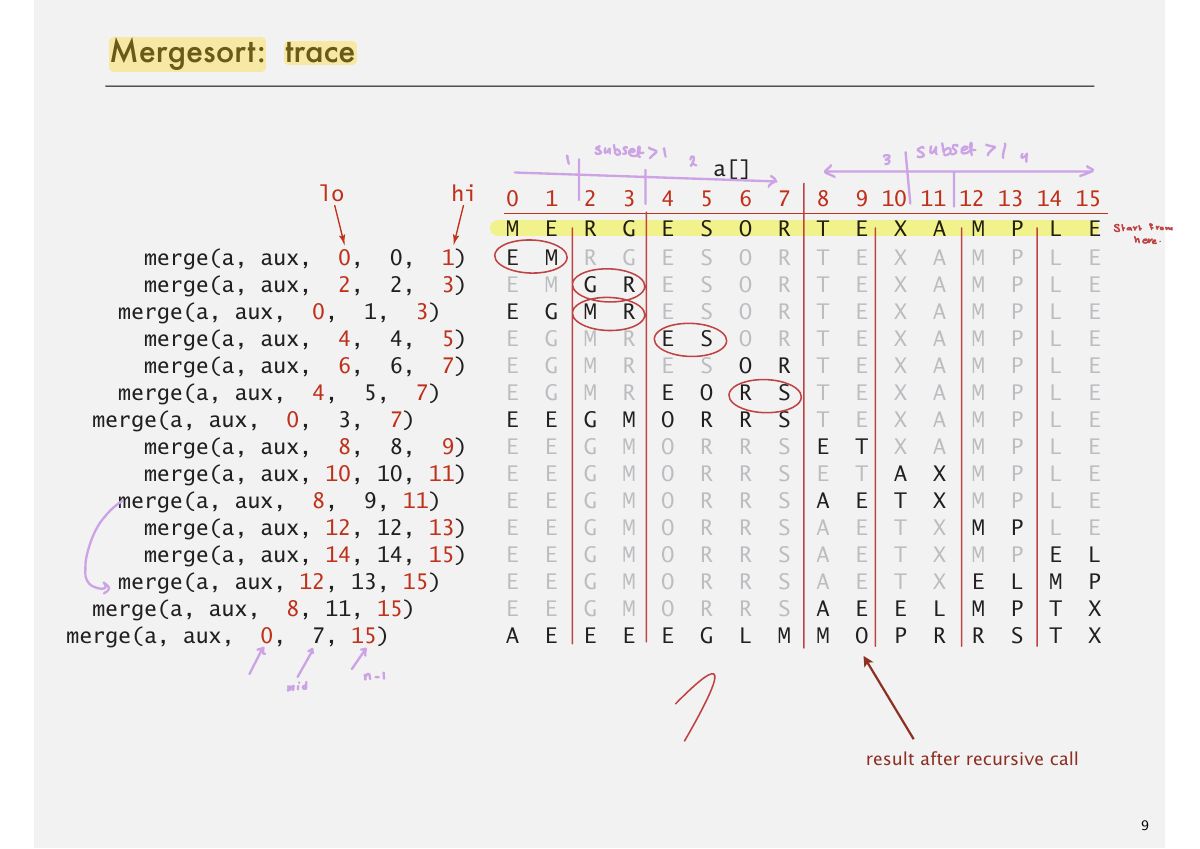The image size is (1200, 849).
Task: Select the line "merge(a, aux, 0, 0, 1)"
Action: point(305,258)
